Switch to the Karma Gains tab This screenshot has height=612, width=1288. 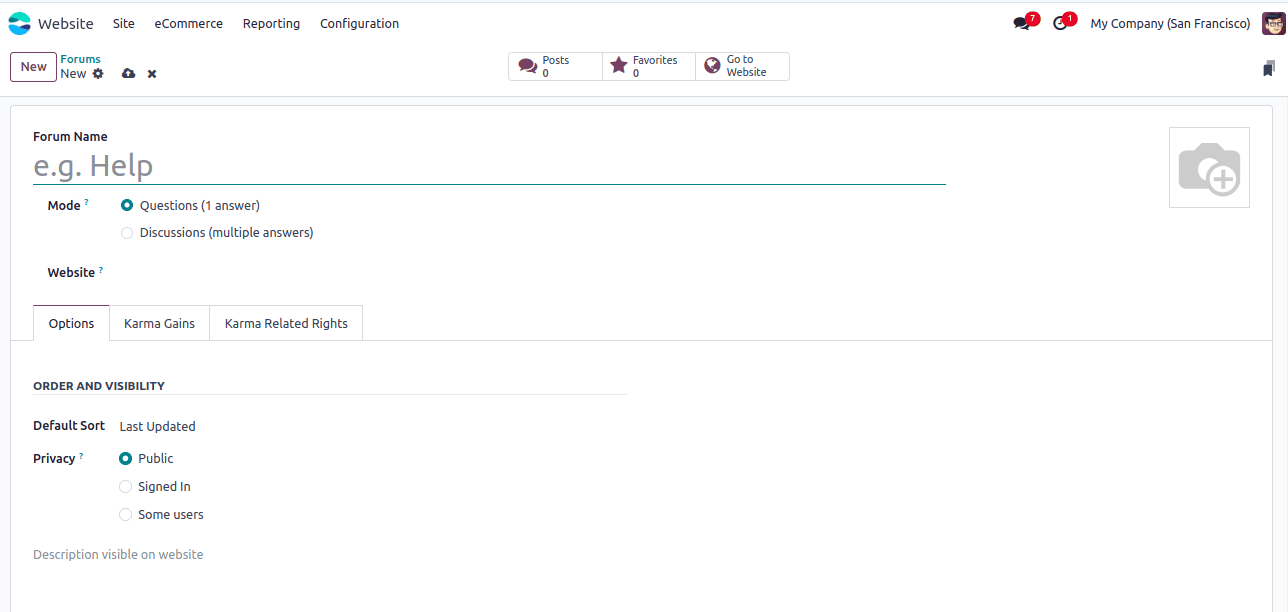click(159, 323)
